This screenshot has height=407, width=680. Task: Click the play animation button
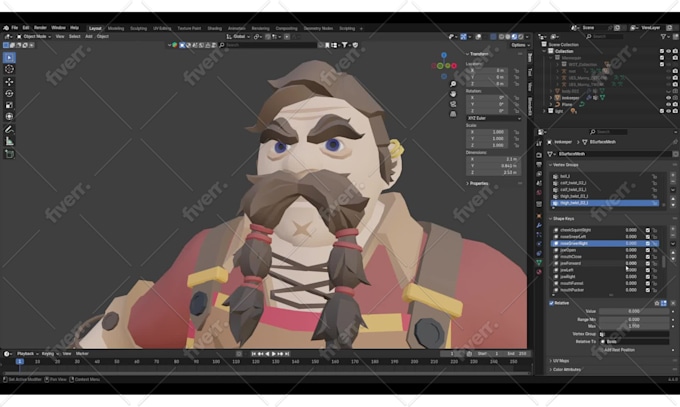(274, 354)
